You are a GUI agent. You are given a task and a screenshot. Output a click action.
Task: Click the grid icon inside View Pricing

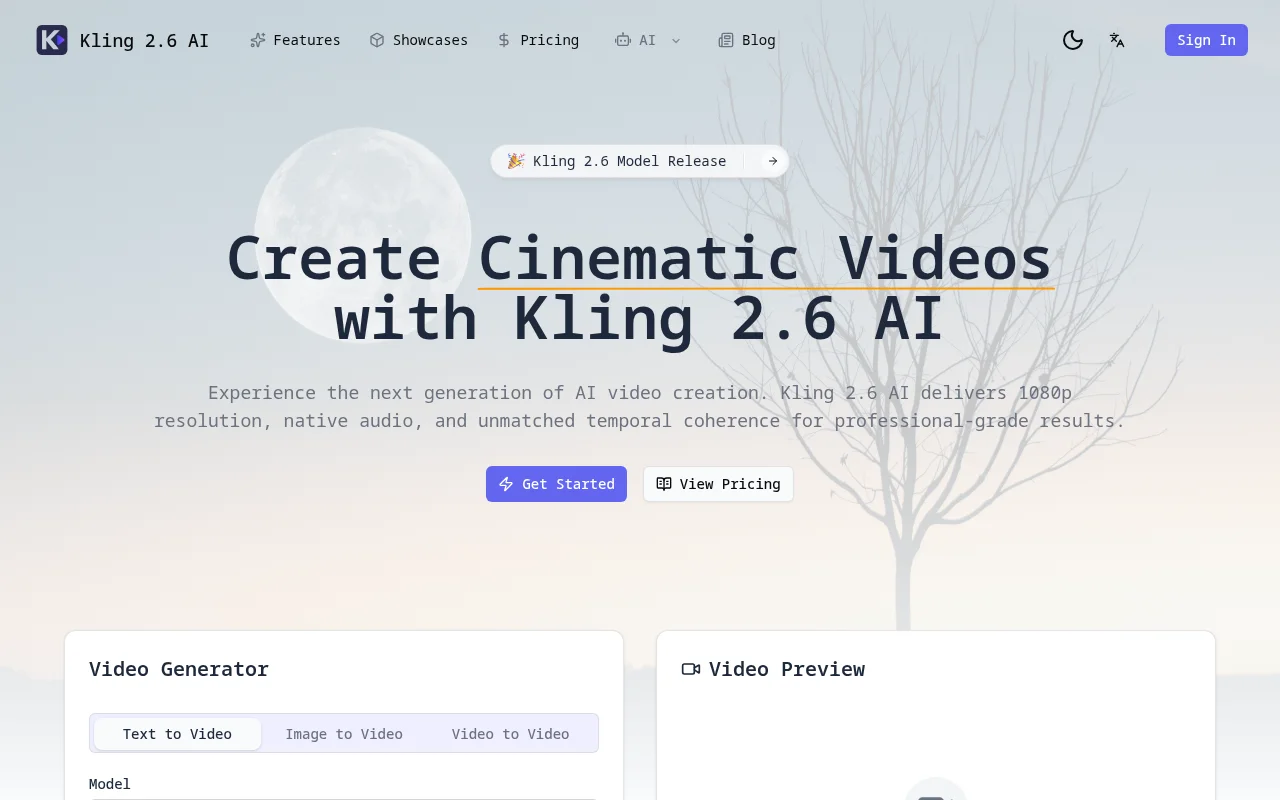(664, 484)
